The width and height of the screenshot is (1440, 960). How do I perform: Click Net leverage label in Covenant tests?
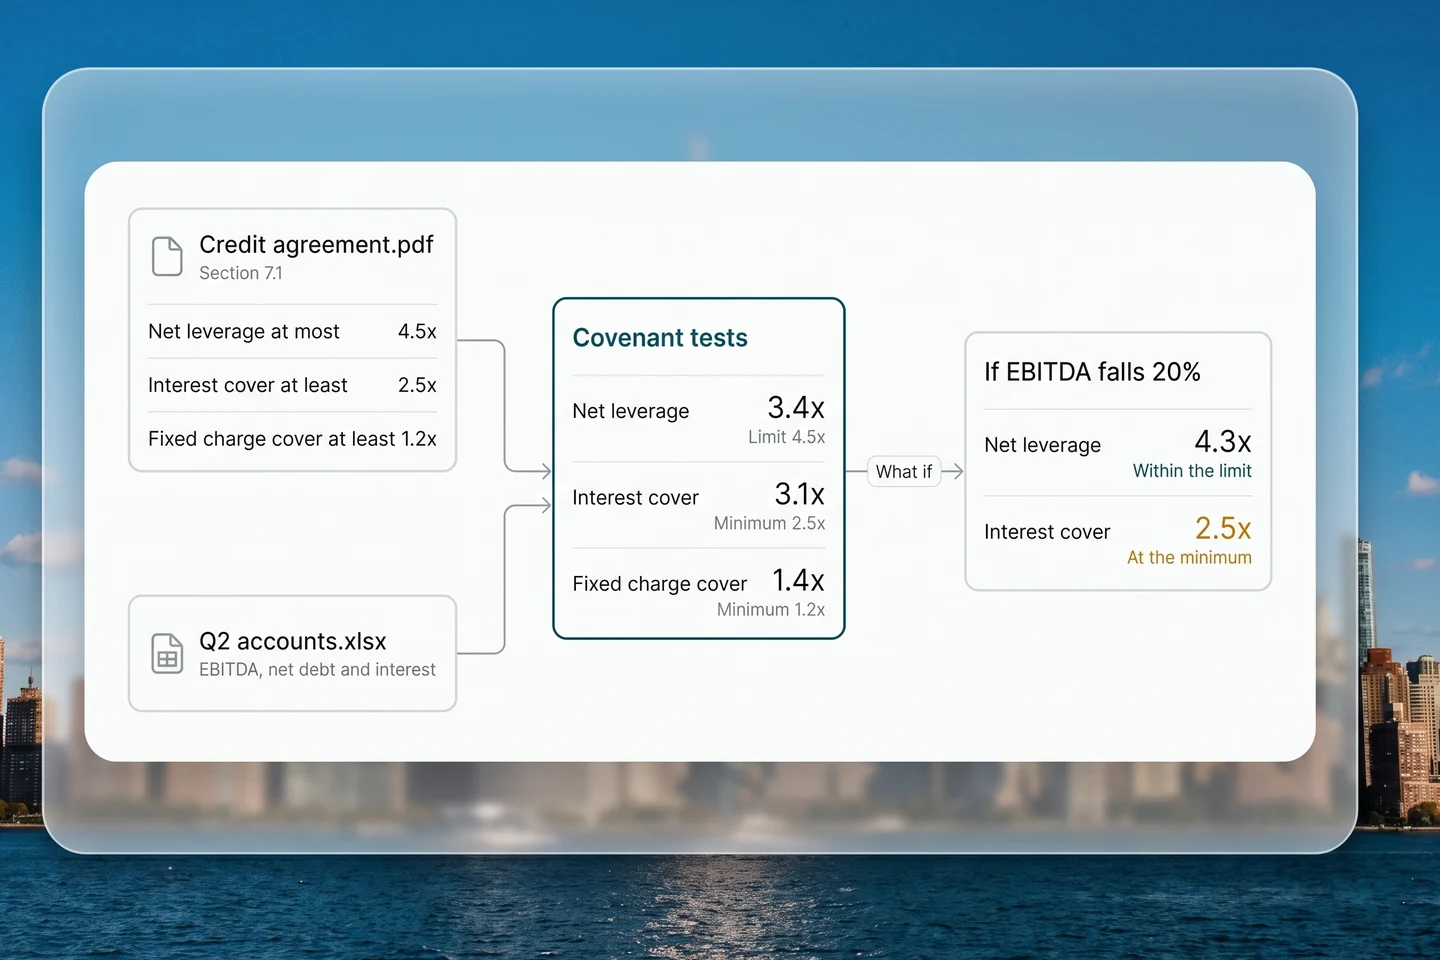pos(631,411)
